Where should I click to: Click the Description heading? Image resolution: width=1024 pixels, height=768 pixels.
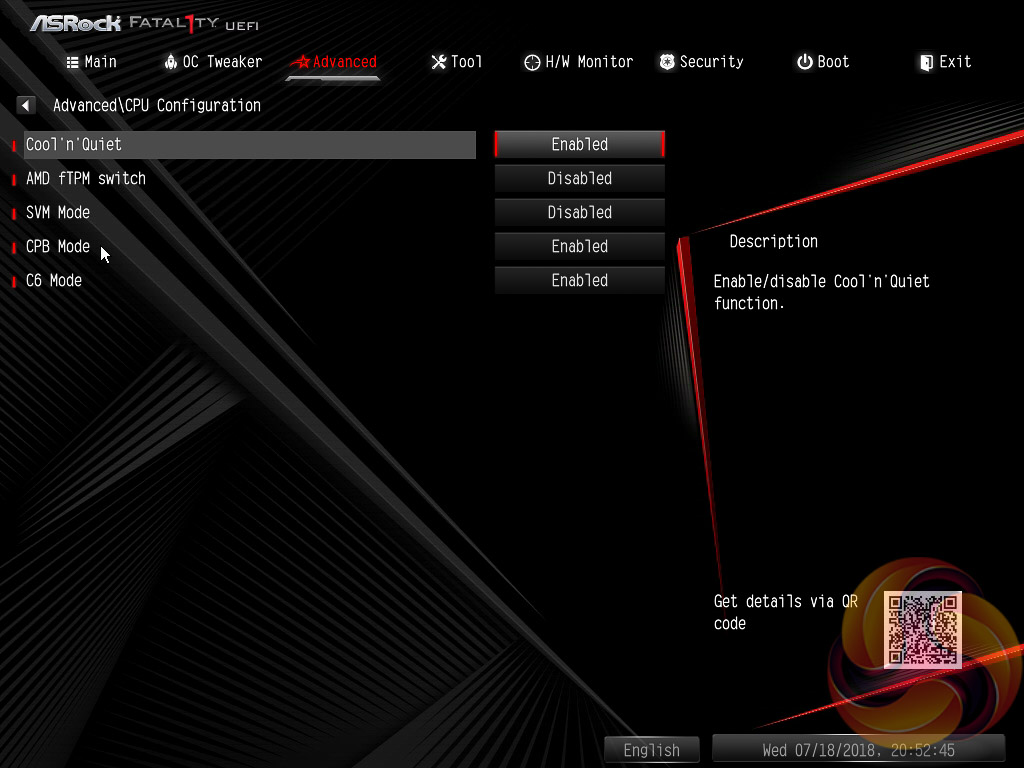click(773, 242)
